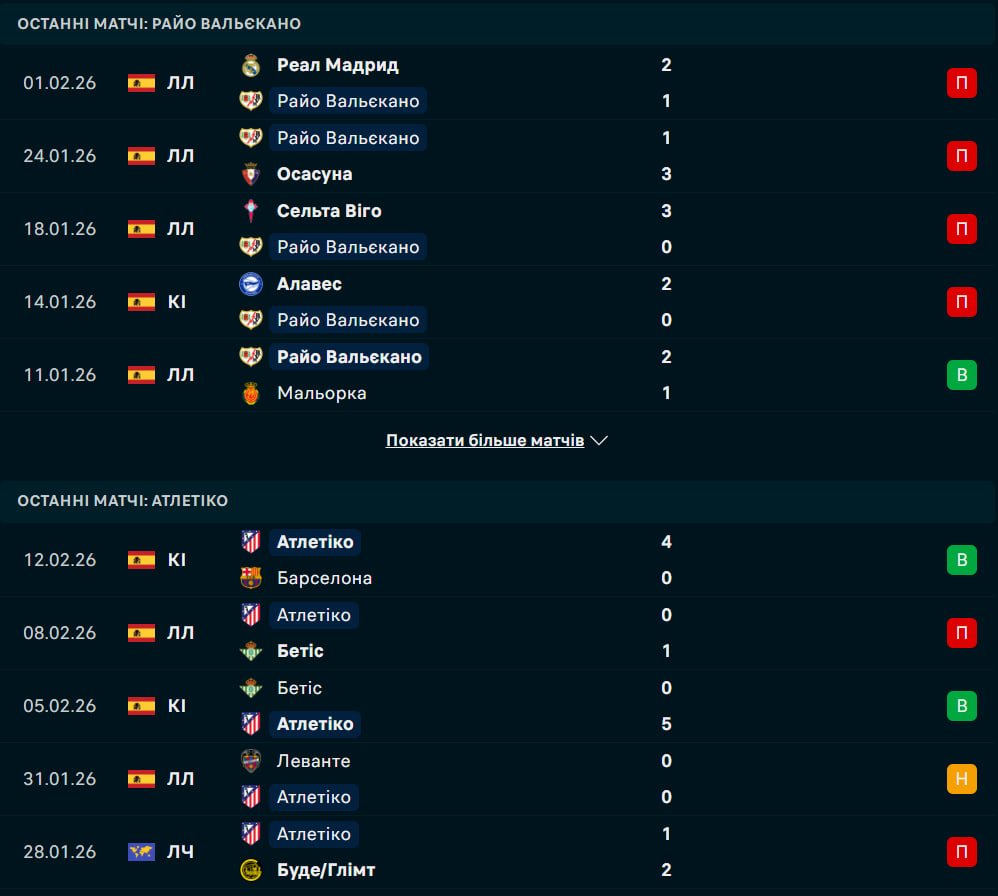The width and height of the screenshot is (998, 896).
Task: Expand the 'Показати більше матчів' chevron
Action: pos(600,440)
